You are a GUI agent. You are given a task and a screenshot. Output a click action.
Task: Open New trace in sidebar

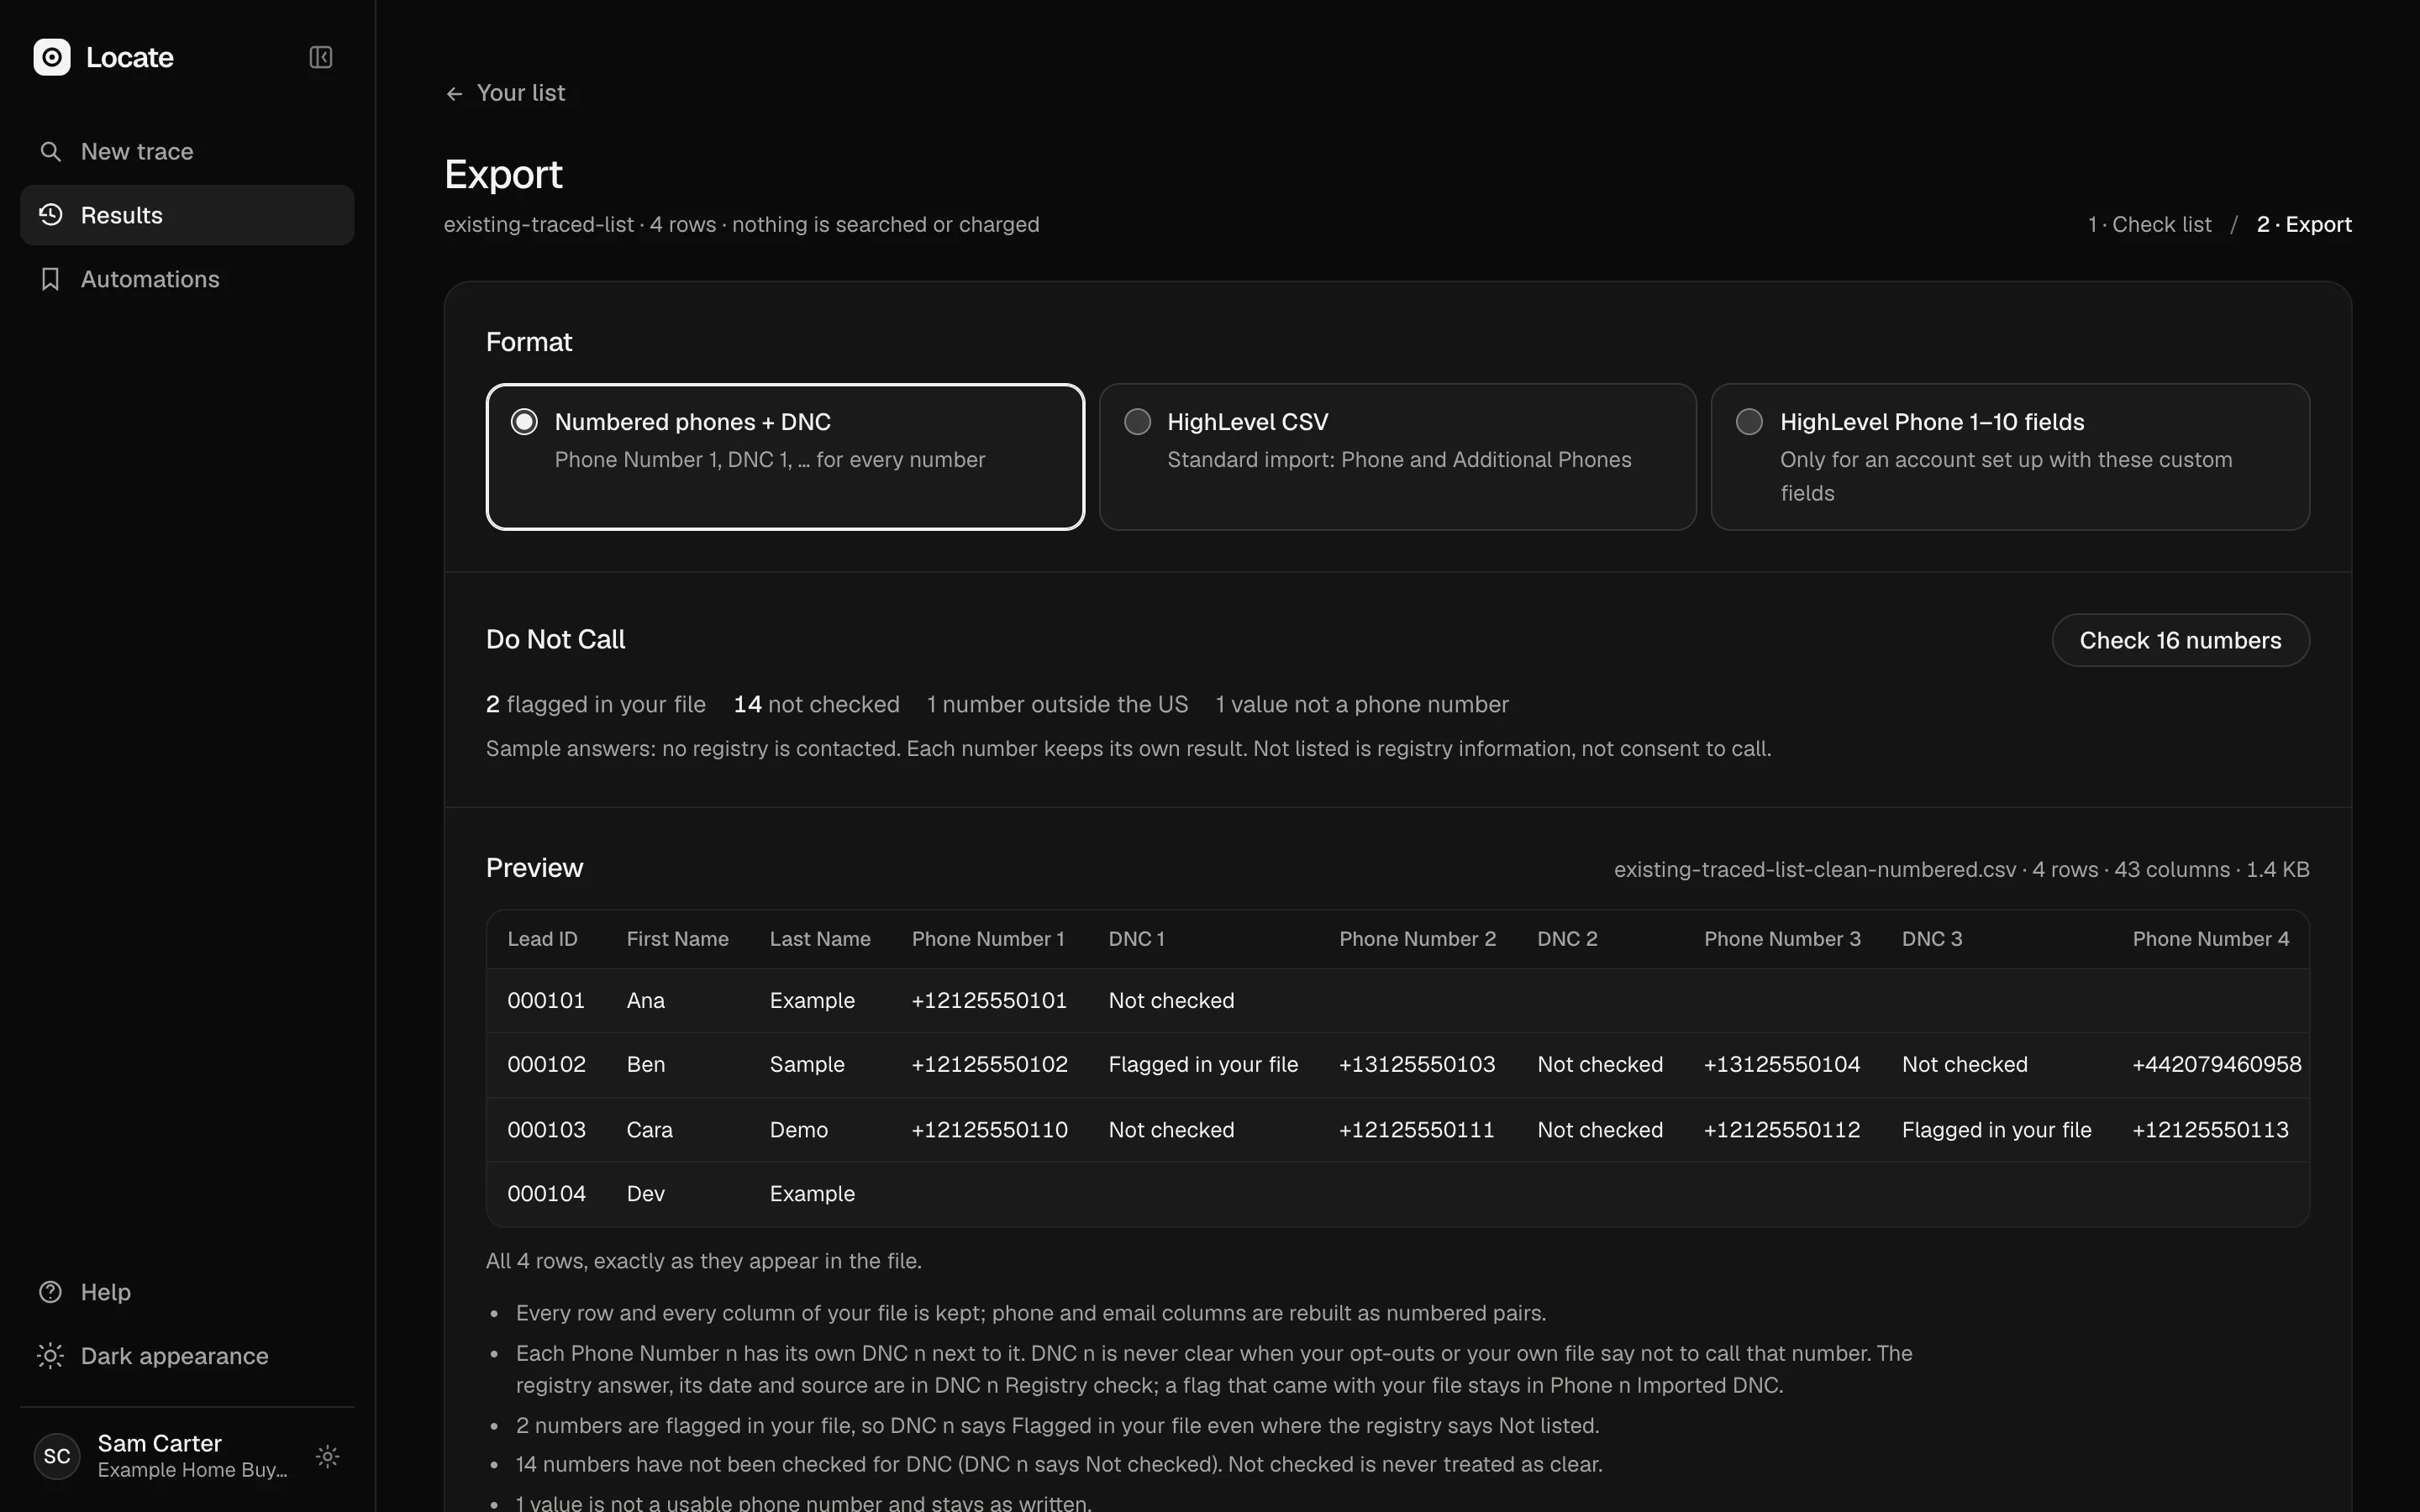(x=187, y=151)
